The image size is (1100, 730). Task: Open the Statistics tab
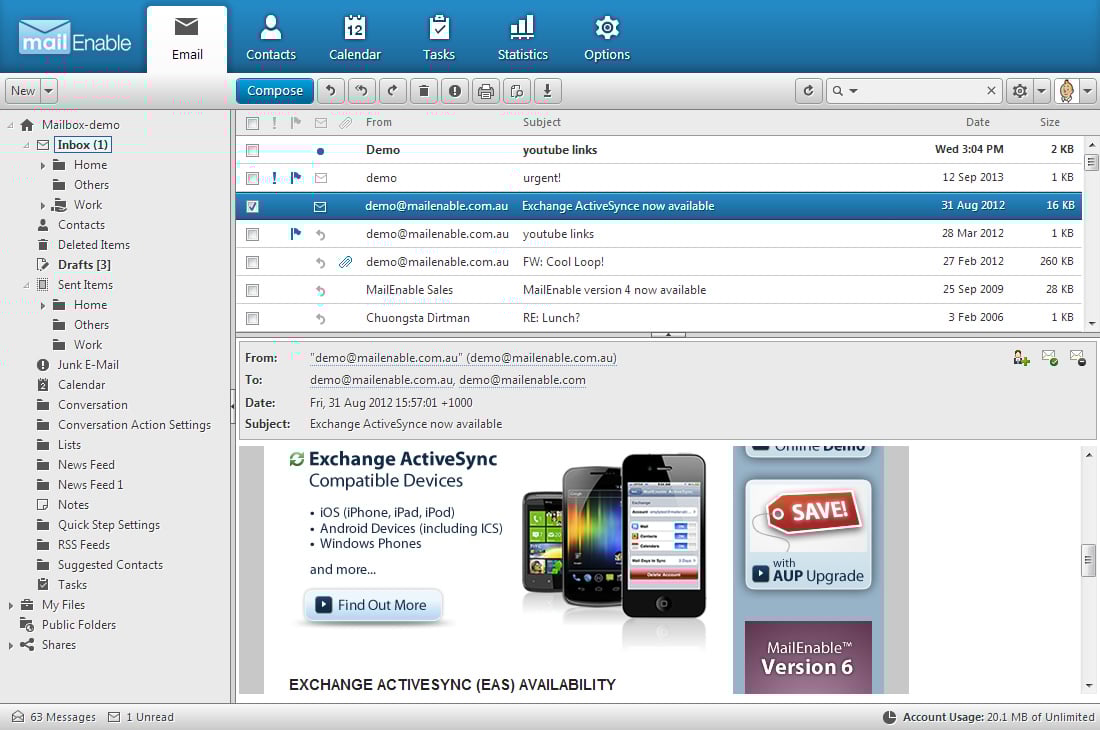tap(522, 38)
